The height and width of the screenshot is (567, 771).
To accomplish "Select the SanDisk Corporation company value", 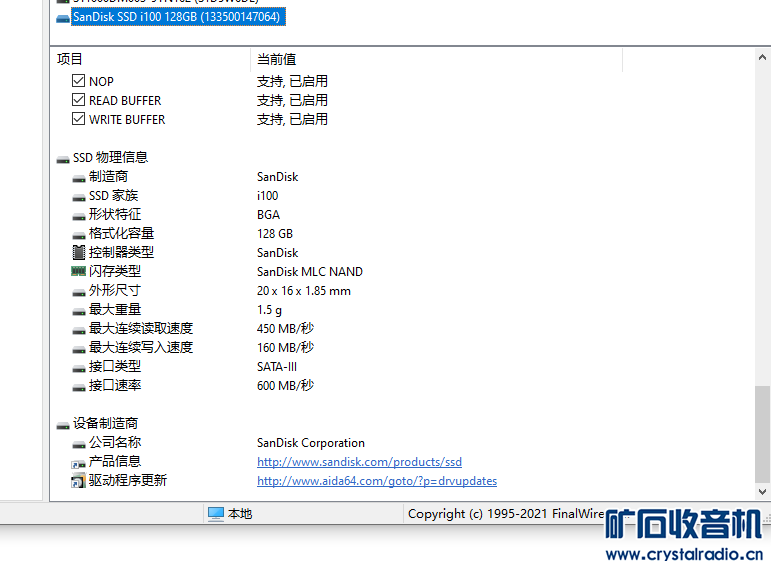I will tap(311, 443).
